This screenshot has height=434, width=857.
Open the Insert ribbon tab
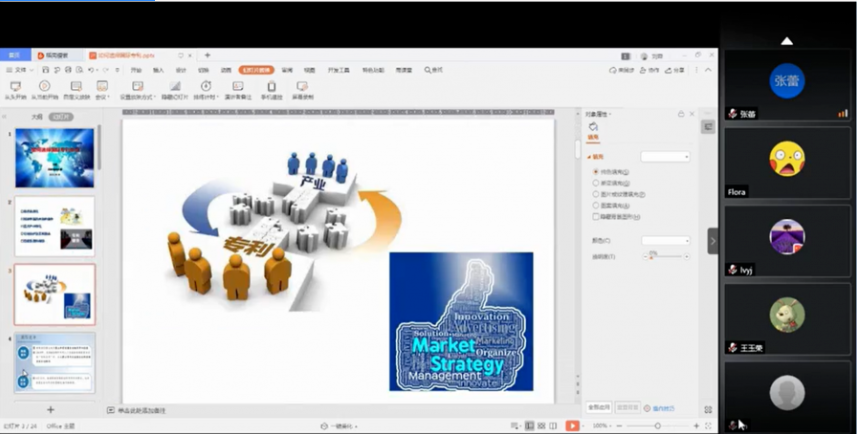(159, 71)
